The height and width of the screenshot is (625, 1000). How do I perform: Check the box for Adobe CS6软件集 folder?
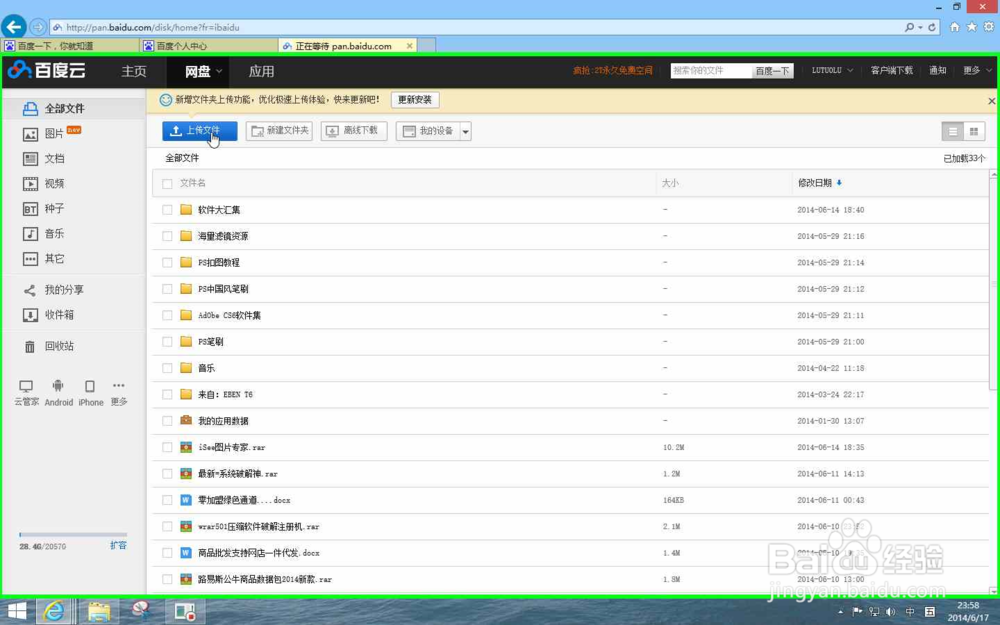click(x=167, y=316)
